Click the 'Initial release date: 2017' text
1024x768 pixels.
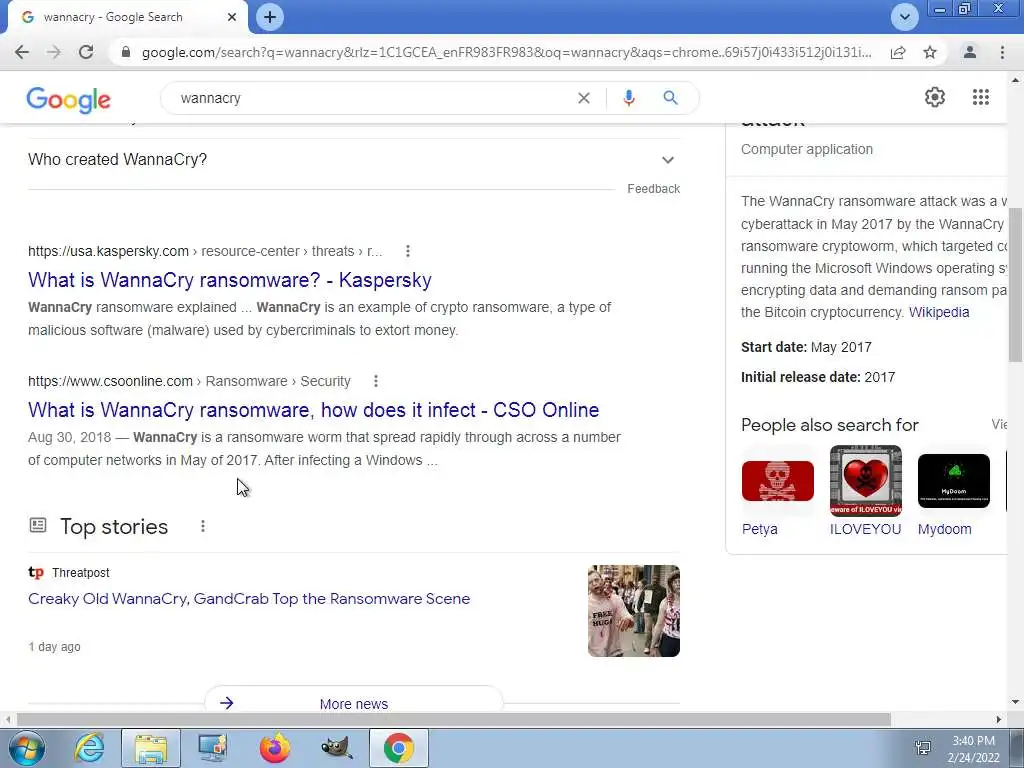[x=818, y=377]
